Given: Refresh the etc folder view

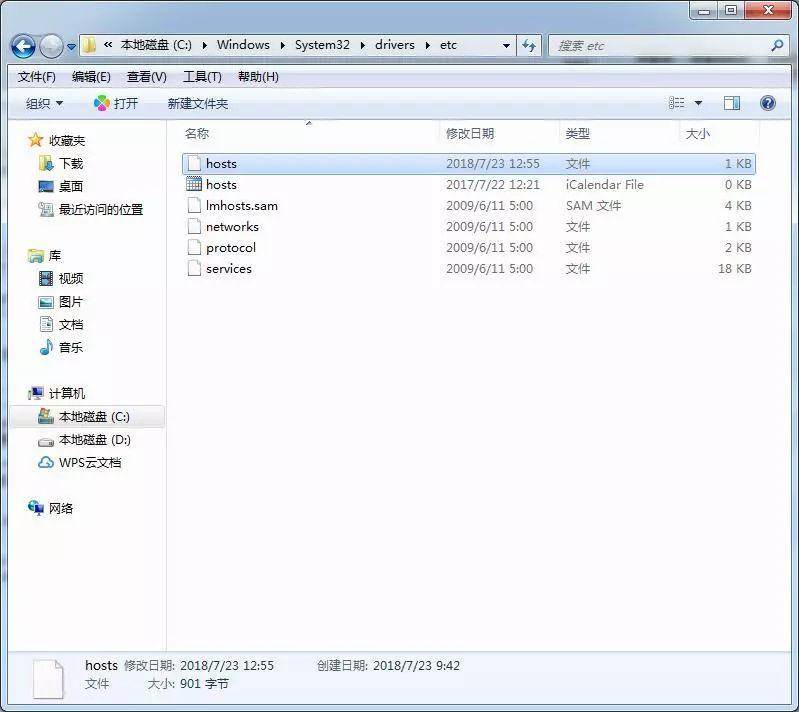Looking at the screenshot, I should tap(529, 46).
